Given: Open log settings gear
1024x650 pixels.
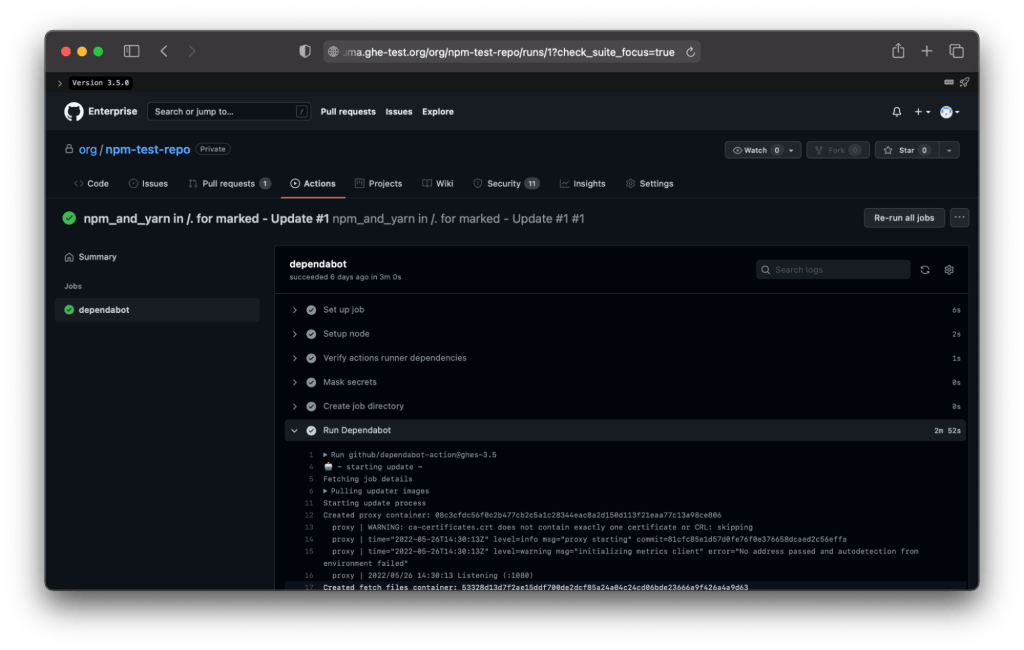Looking at the screenshot, I should [949, 270].
